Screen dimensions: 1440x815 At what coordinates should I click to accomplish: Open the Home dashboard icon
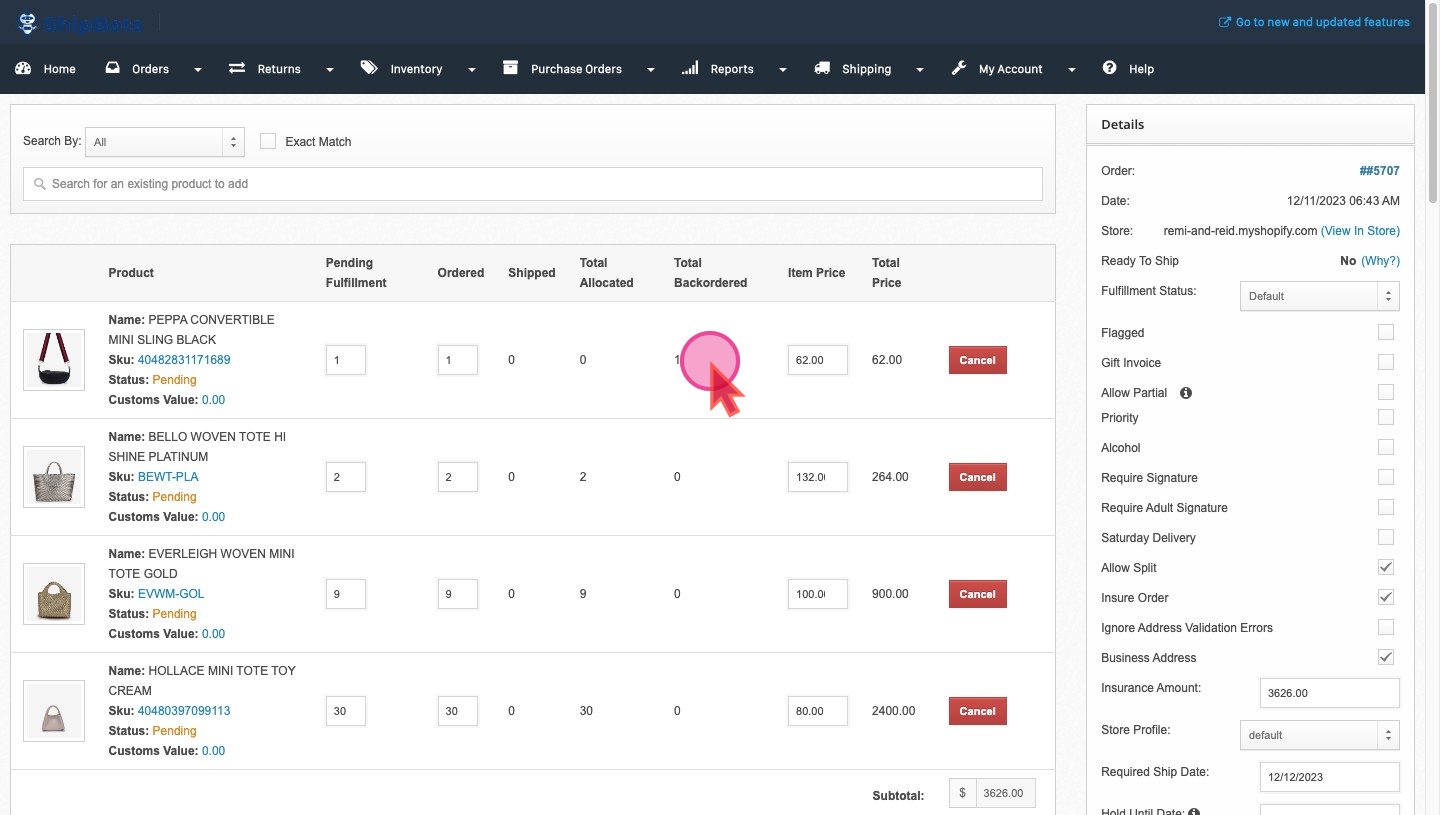[24, 68]
